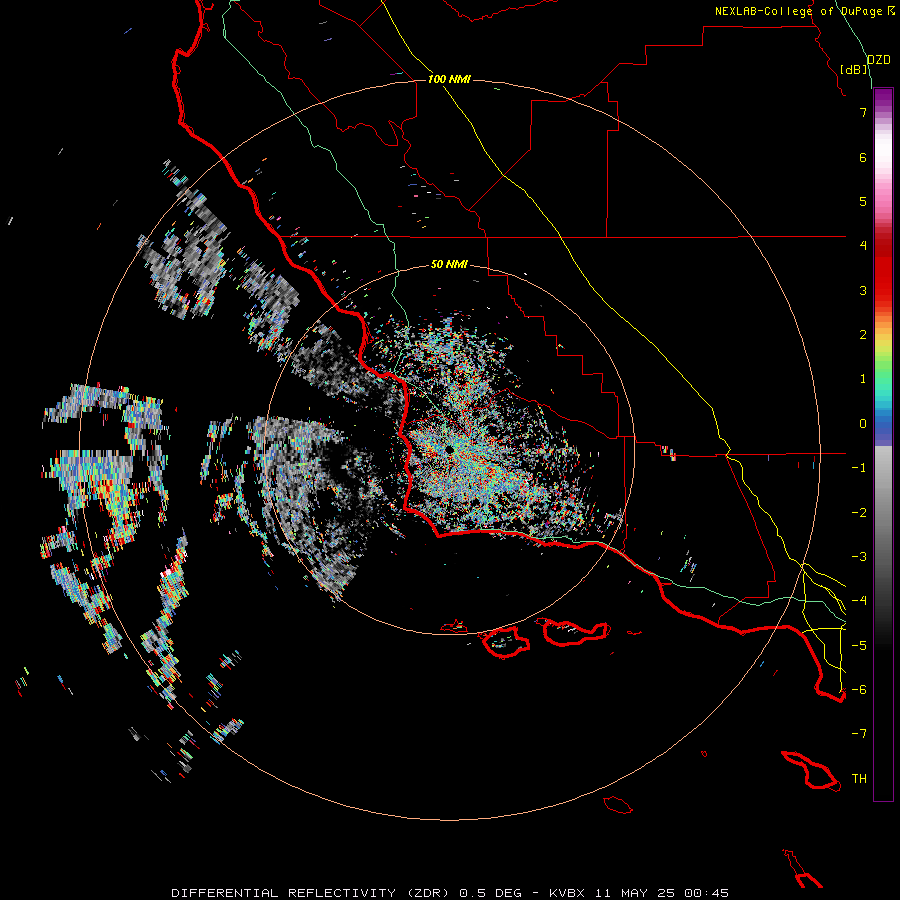Click the [dB] unit label
The height and width of the screenshot is (900, 900).
click(x=854, y=69)
